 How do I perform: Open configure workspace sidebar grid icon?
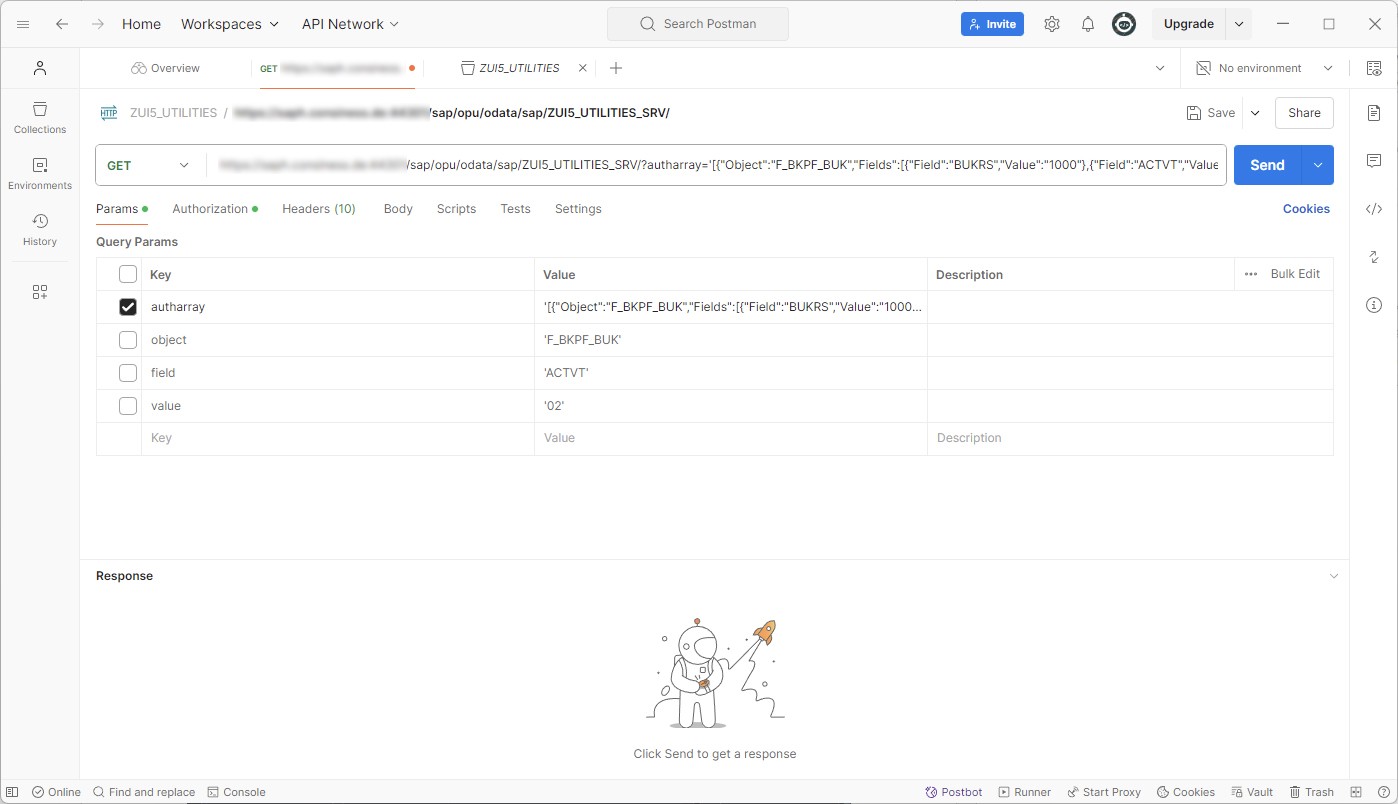40,292
